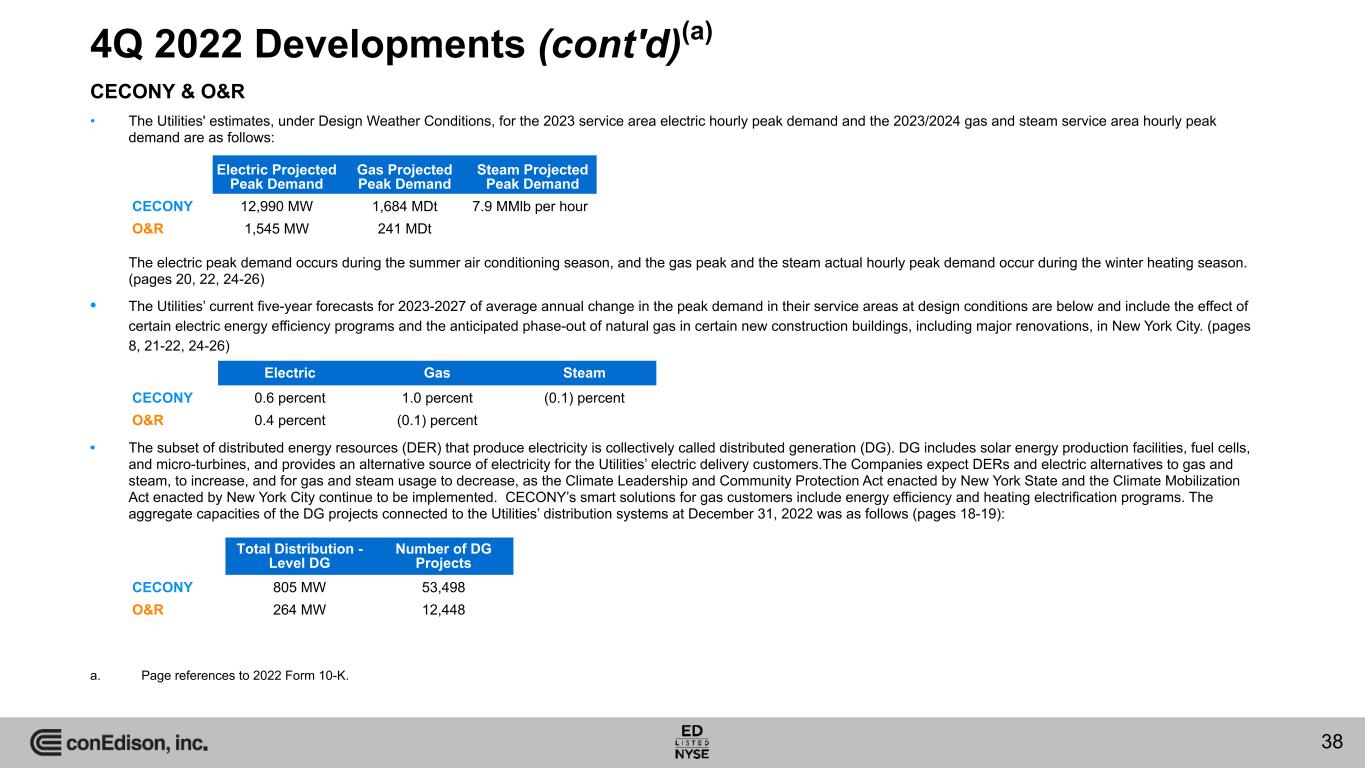Click the conEdison, inc. logo
Image resolution: width=1365 pixels, height=768 pixels.
tap(119, 743)
